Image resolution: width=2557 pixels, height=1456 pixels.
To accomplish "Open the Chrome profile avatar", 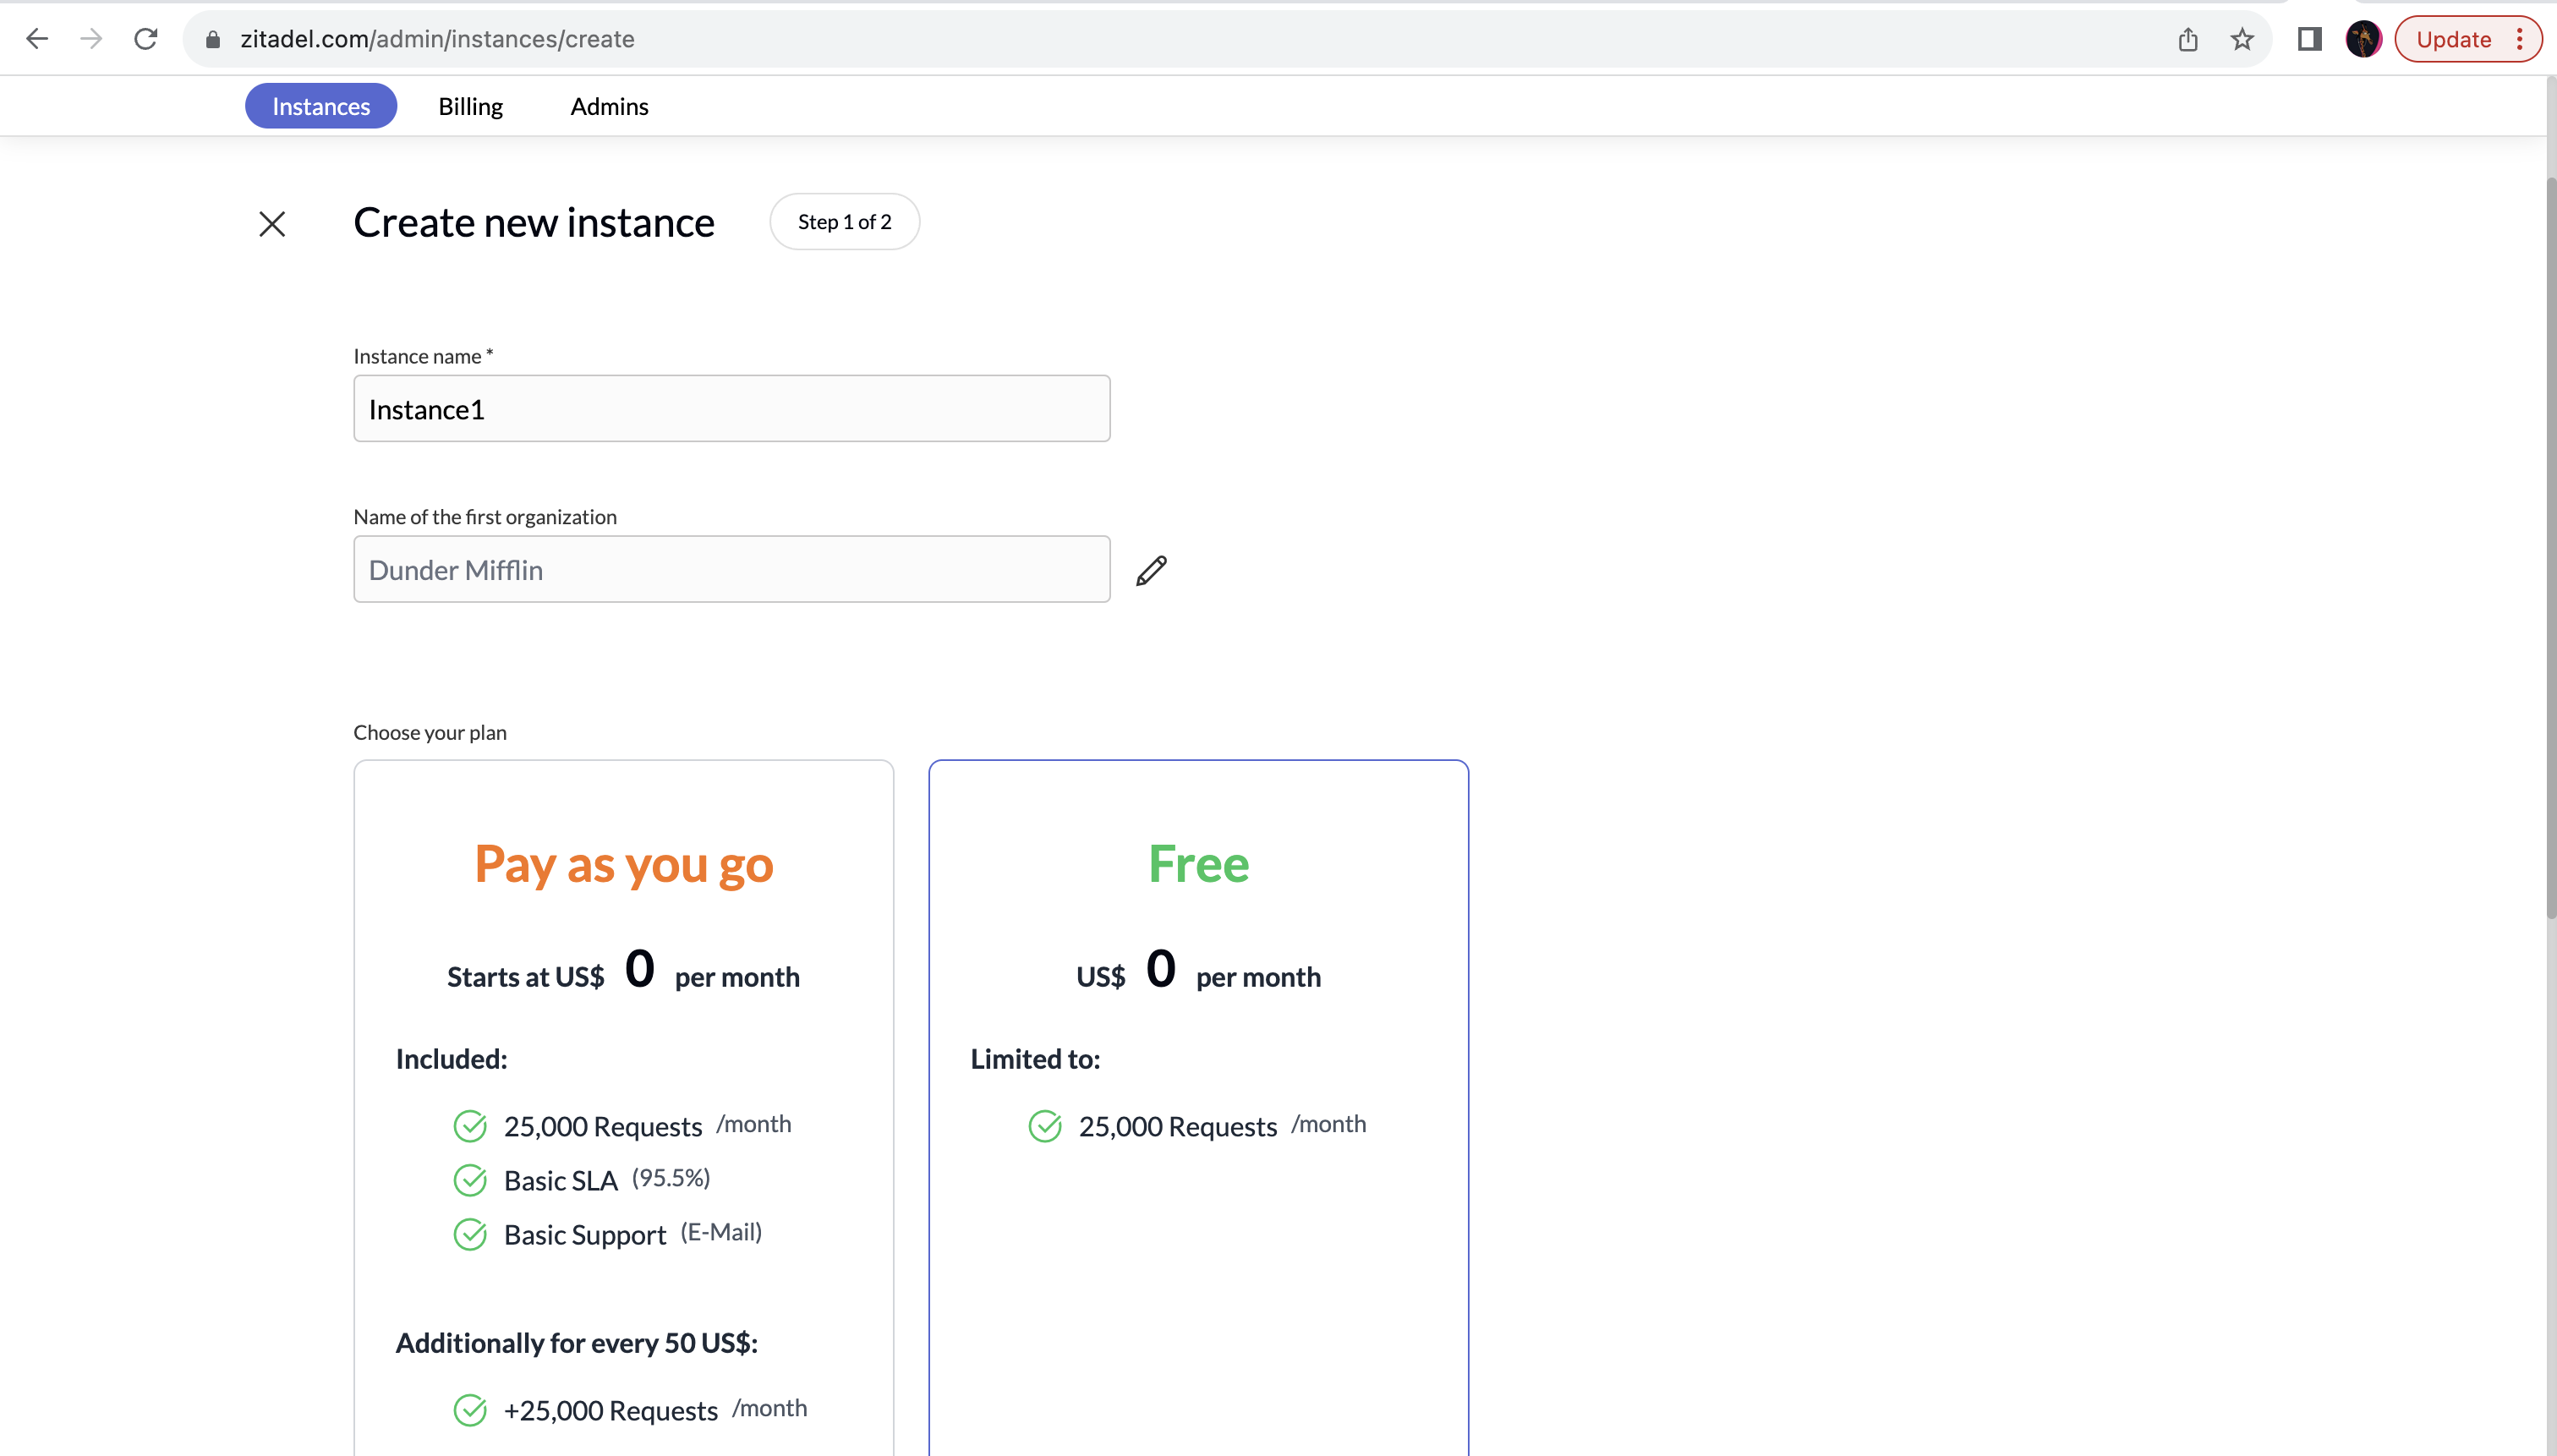I will point(2363,39).
